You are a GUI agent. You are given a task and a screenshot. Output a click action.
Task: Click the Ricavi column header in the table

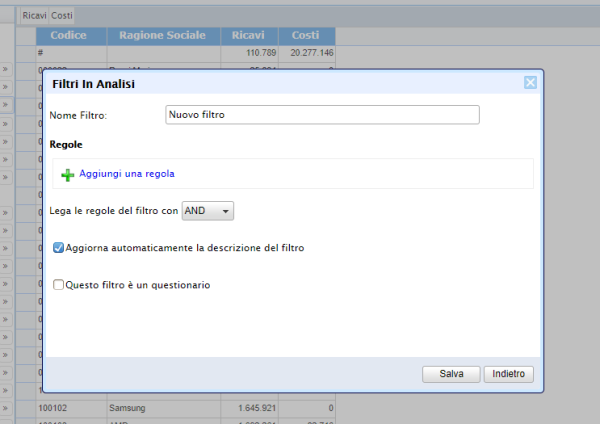click(248, 35)
